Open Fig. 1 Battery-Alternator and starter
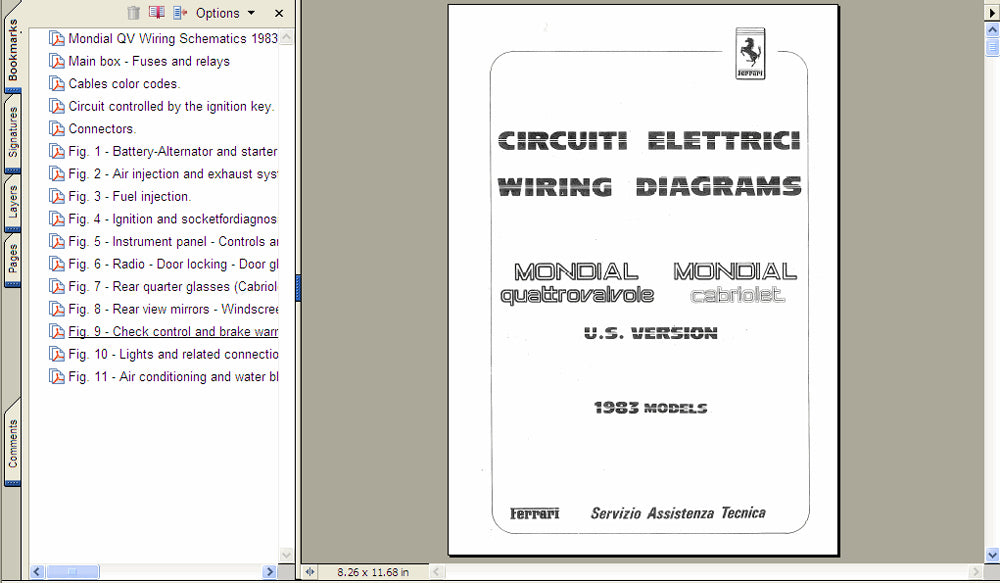The width and height of the screenshot is (1000, 583). tap(172, 151)
